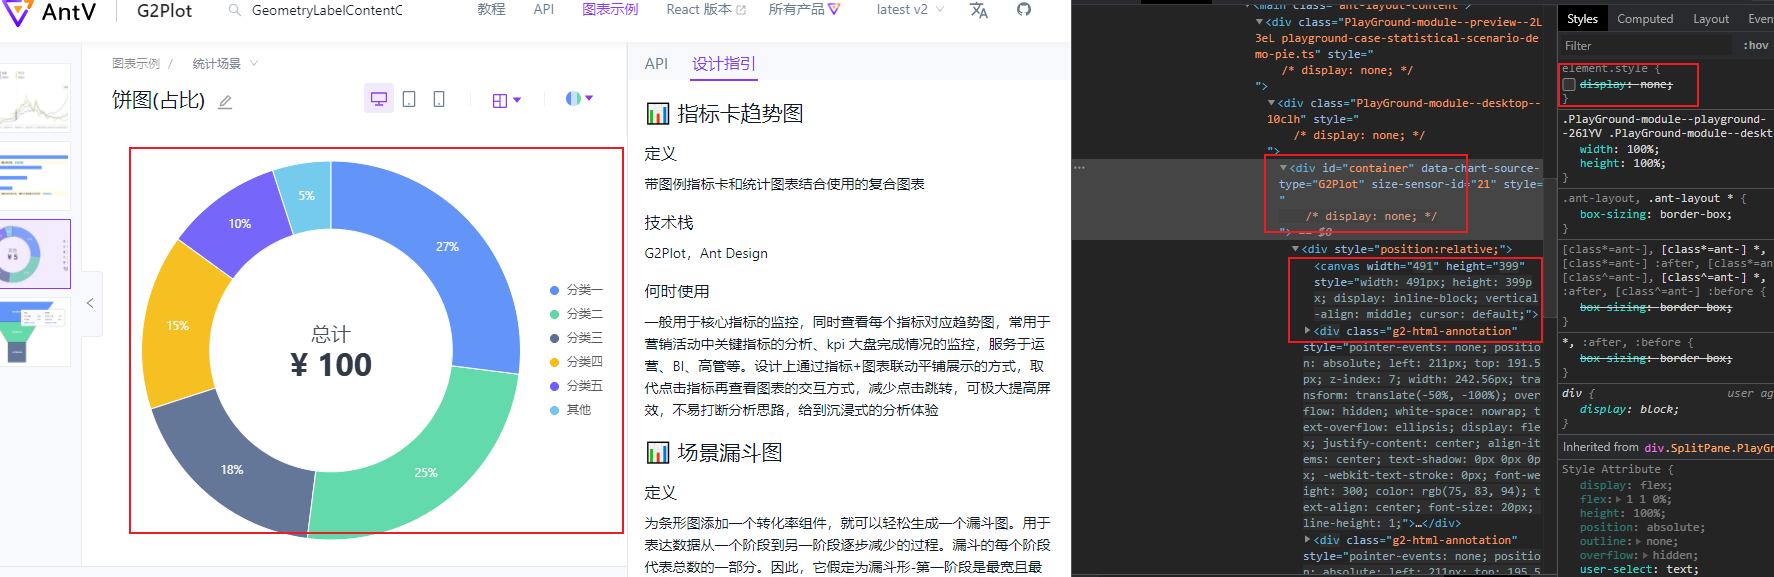Open the layout split icon menu
The height and width of the screenshot is (577, 1774).
pyautogui.click(x=506, y=100)
